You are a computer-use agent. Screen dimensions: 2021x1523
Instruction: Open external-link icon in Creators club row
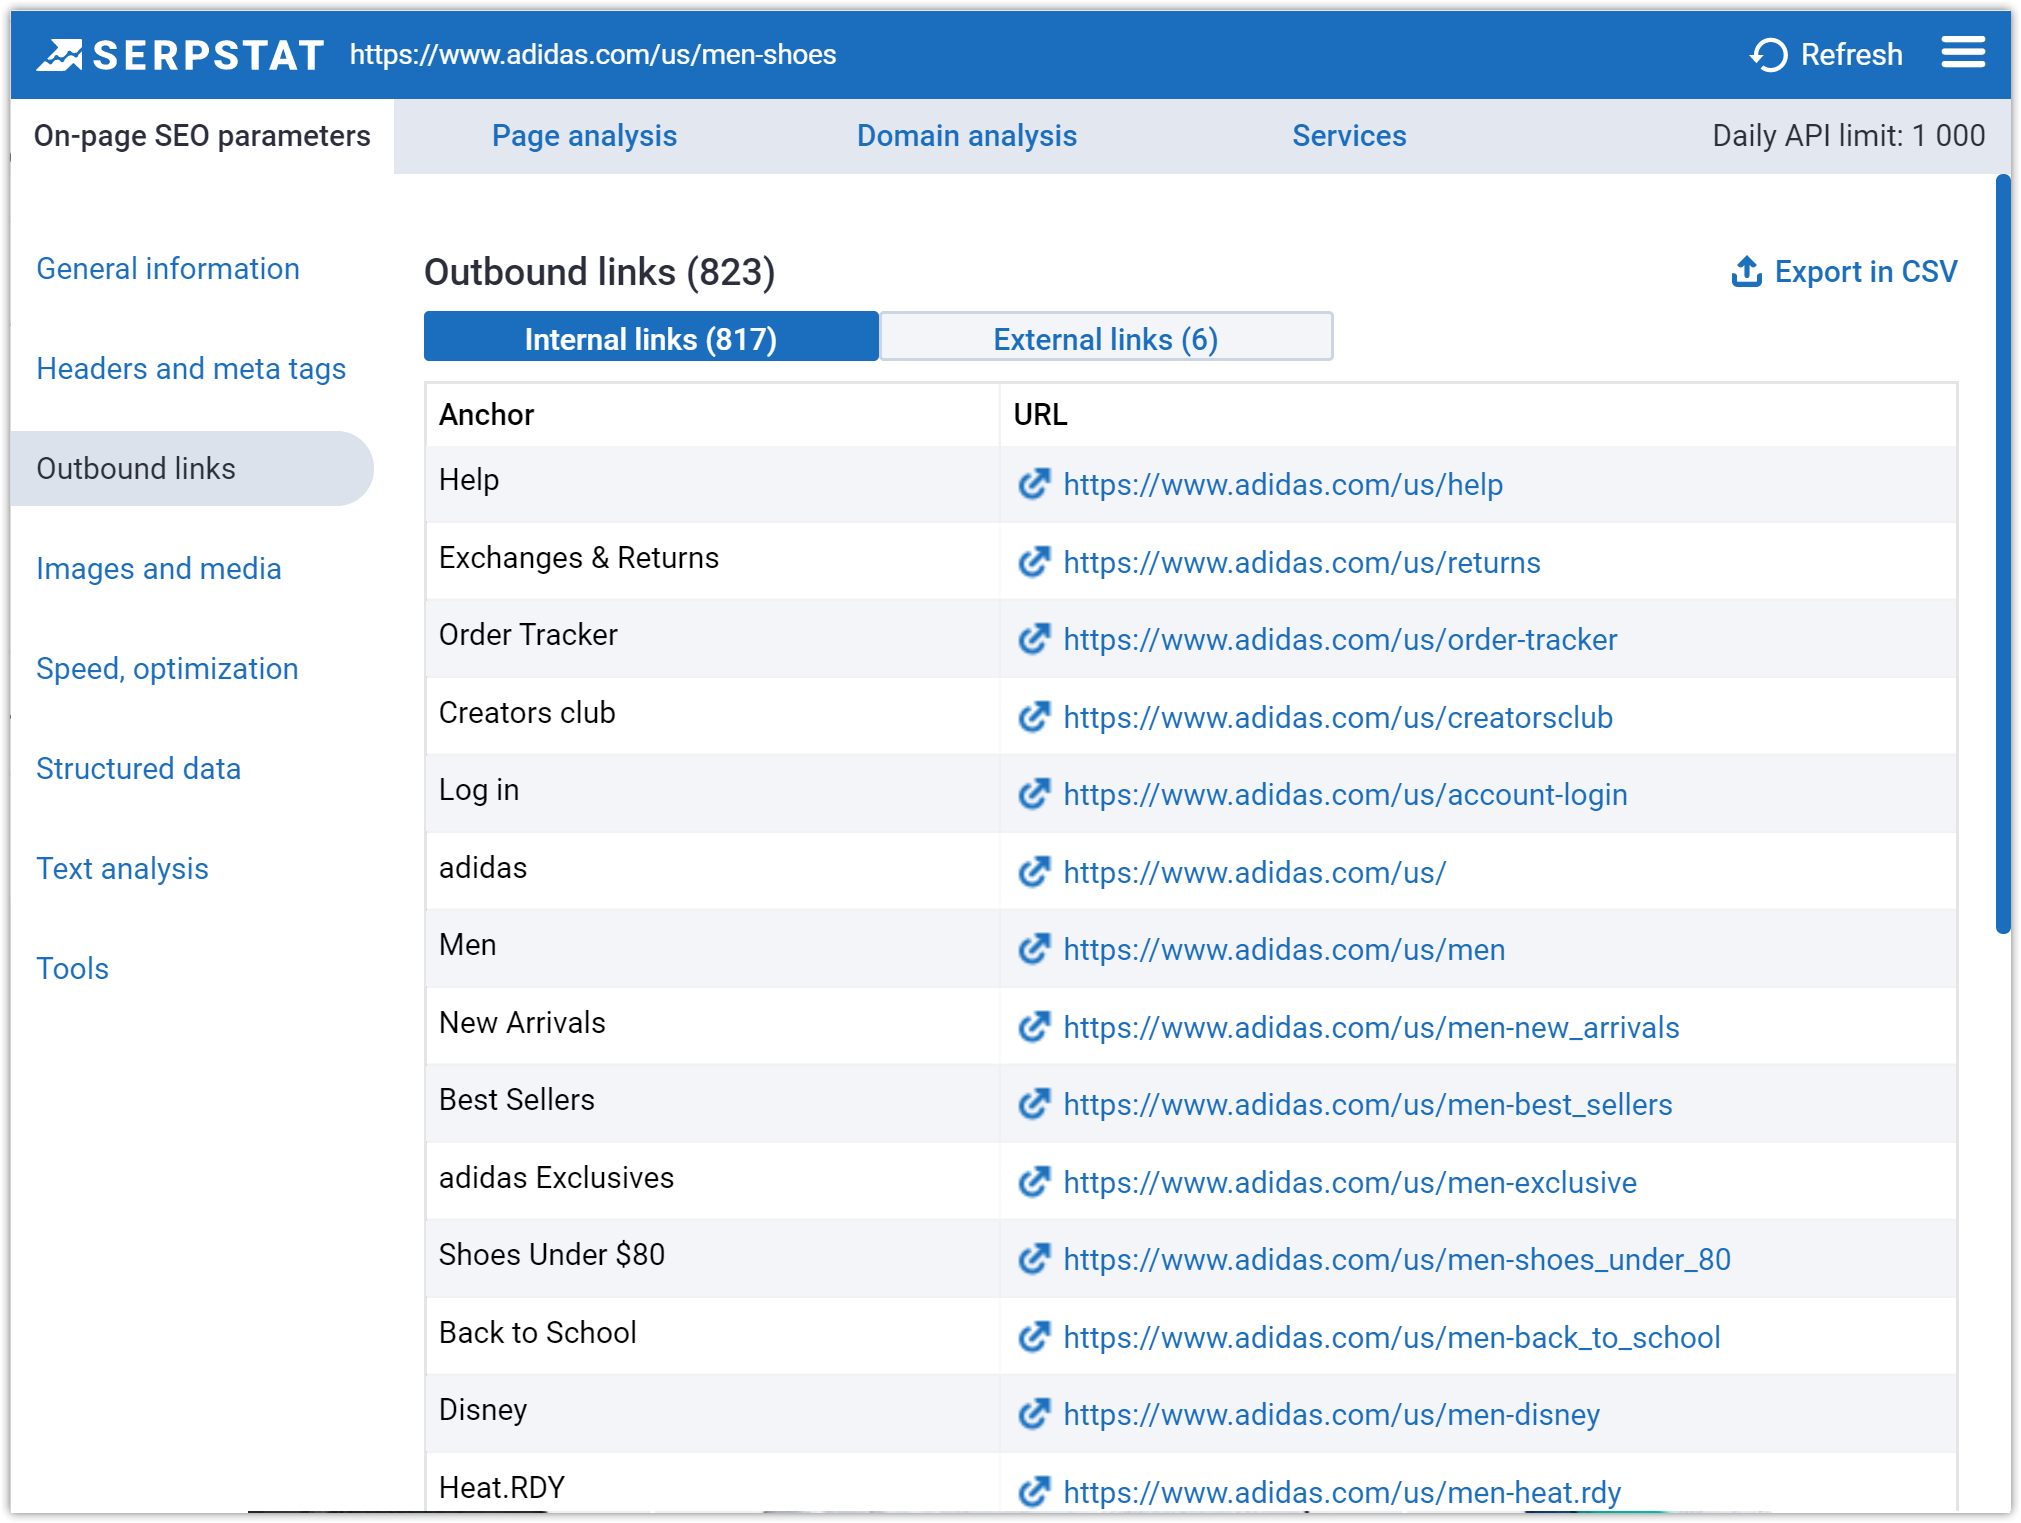[x=1034, y=717]
